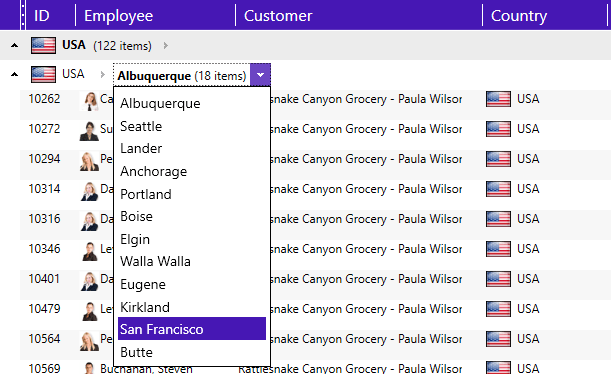Click USA flag icon in Albuquerque subgroup row
The height and width of the screenshot is (374, 611).
[43, 74]
